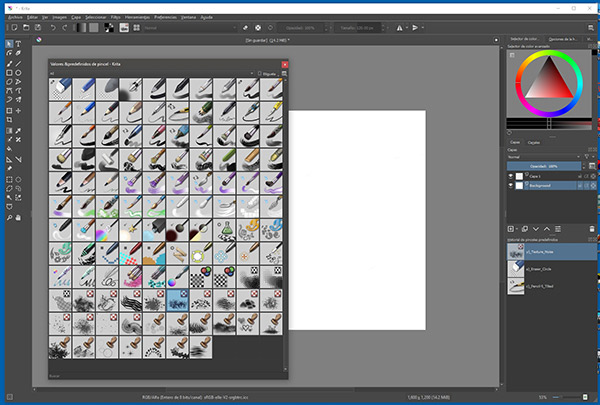Click the Reload brush preset icon
The width and height of the screenshot is (600, 405).
(271, 28)
